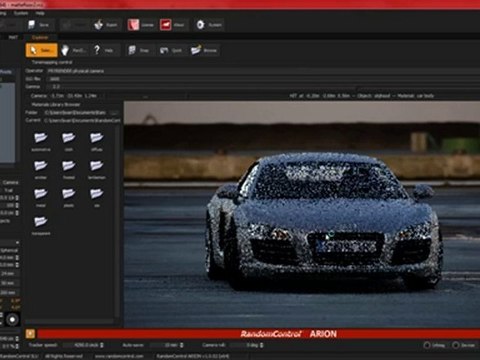This screenshot has width=480, height=360.
Task: Select the 50 mm lens preset
Action: pyautogui.click(x=8, y=283)
